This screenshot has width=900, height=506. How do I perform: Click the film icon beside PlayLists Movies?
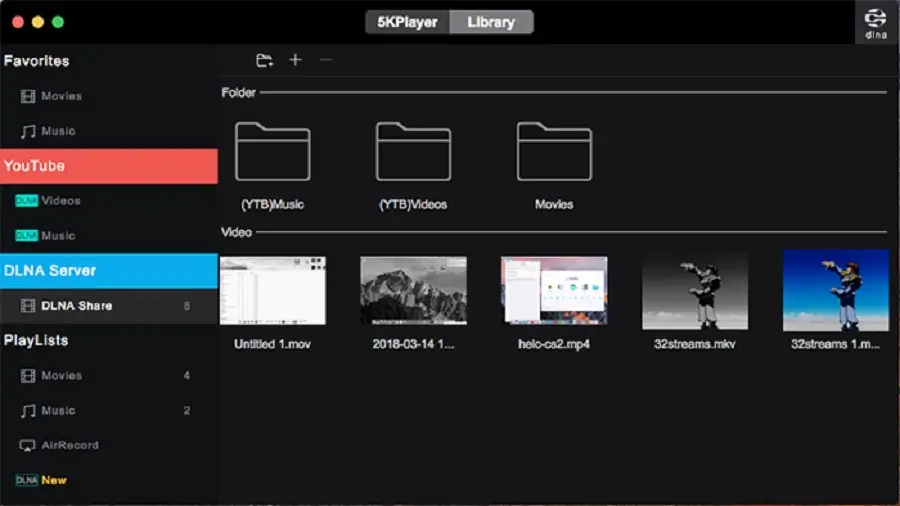coord(28,376)
